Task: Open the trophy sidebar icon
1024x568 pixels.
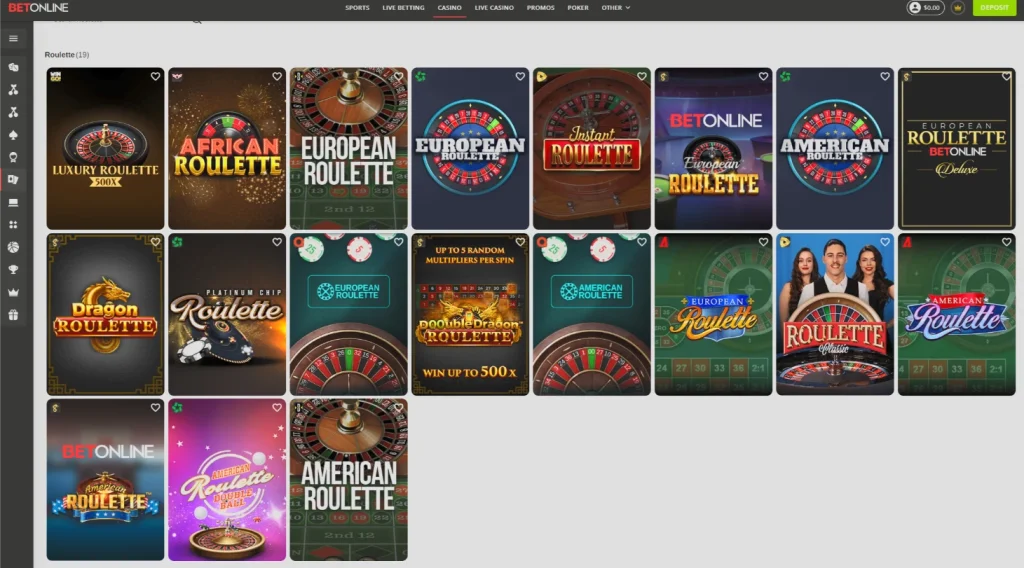Action: pyautogui.click(x=13, y=270)
